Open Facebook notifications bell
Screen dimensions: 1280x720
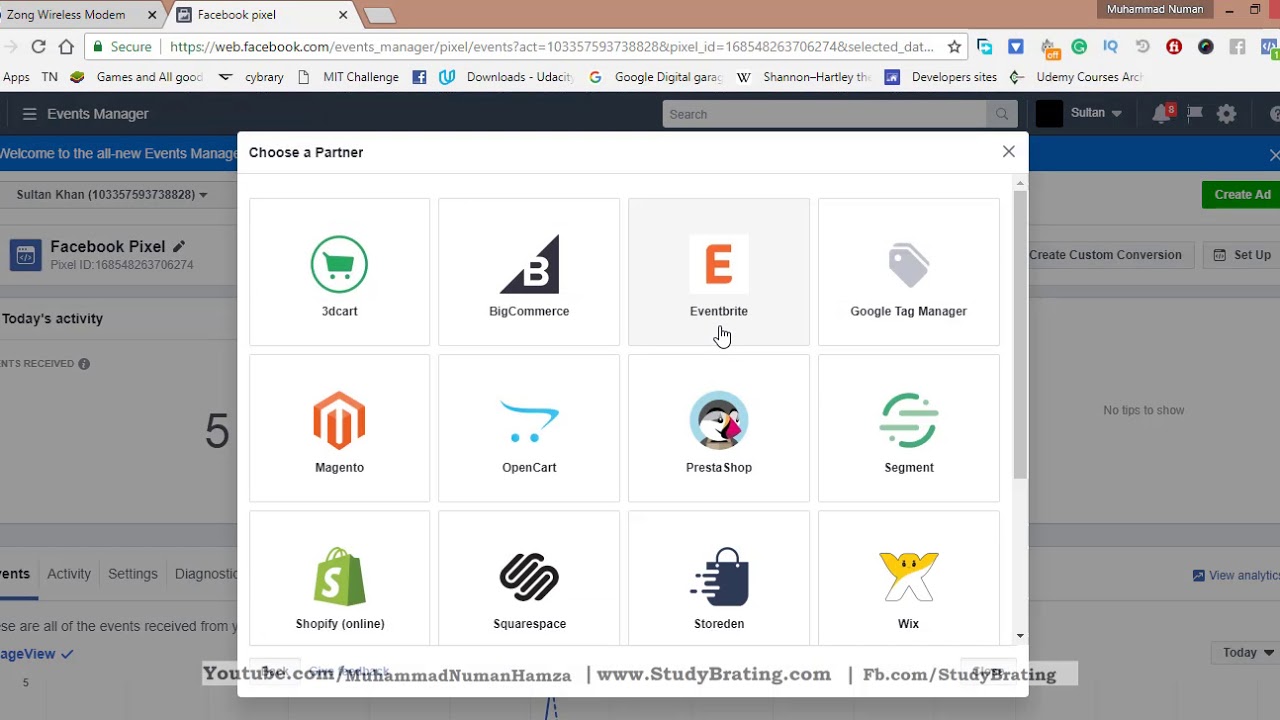tap(1161, 114)
